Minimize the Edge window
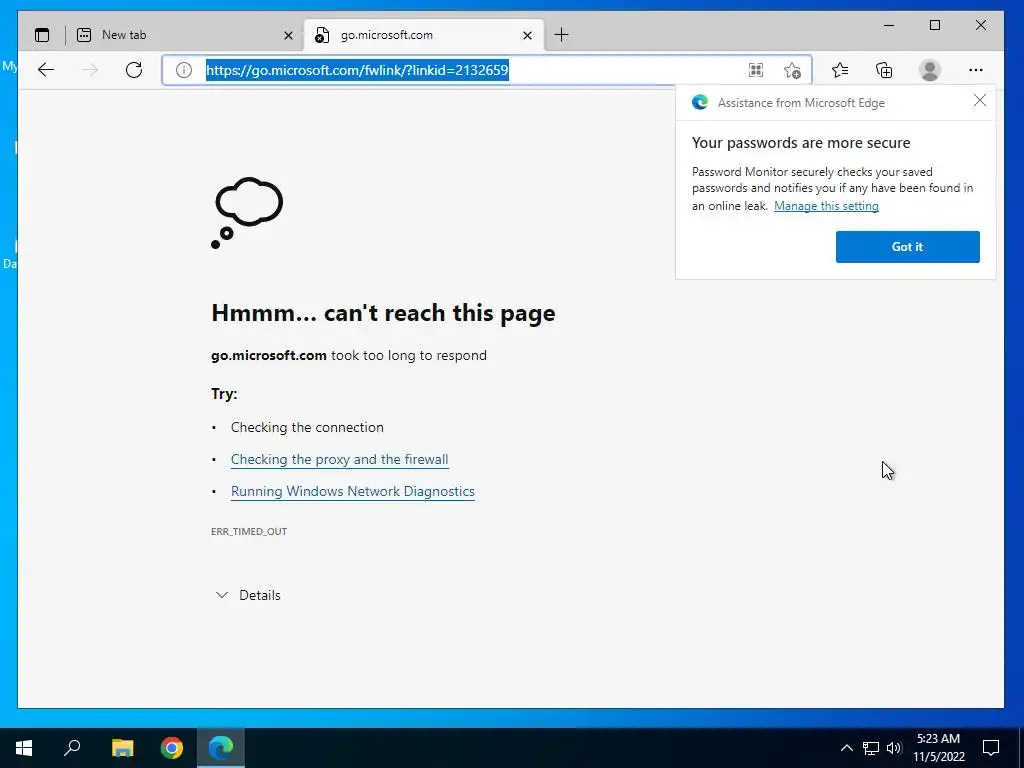 coord(889,25)
